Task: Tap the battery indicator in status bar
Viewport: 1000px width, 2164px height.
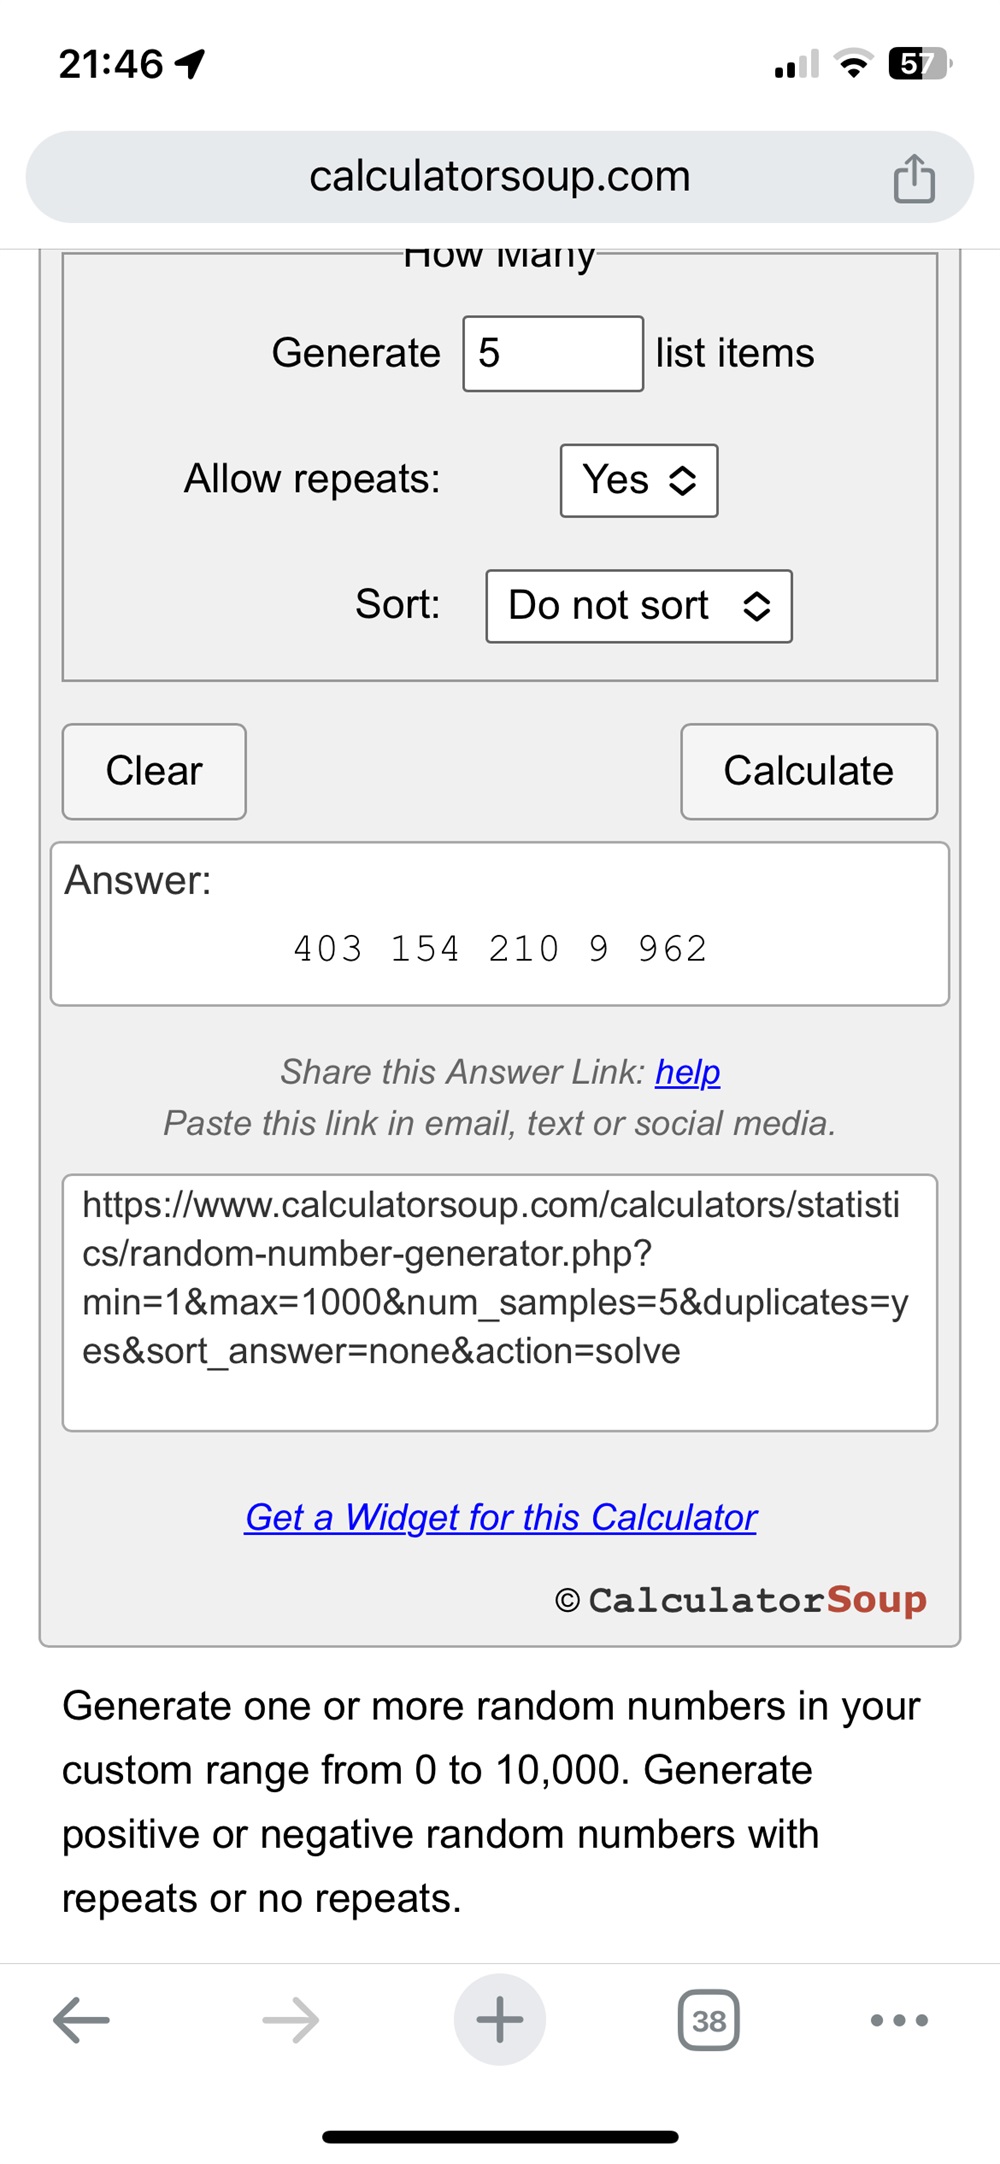Action: click(918, 64)
